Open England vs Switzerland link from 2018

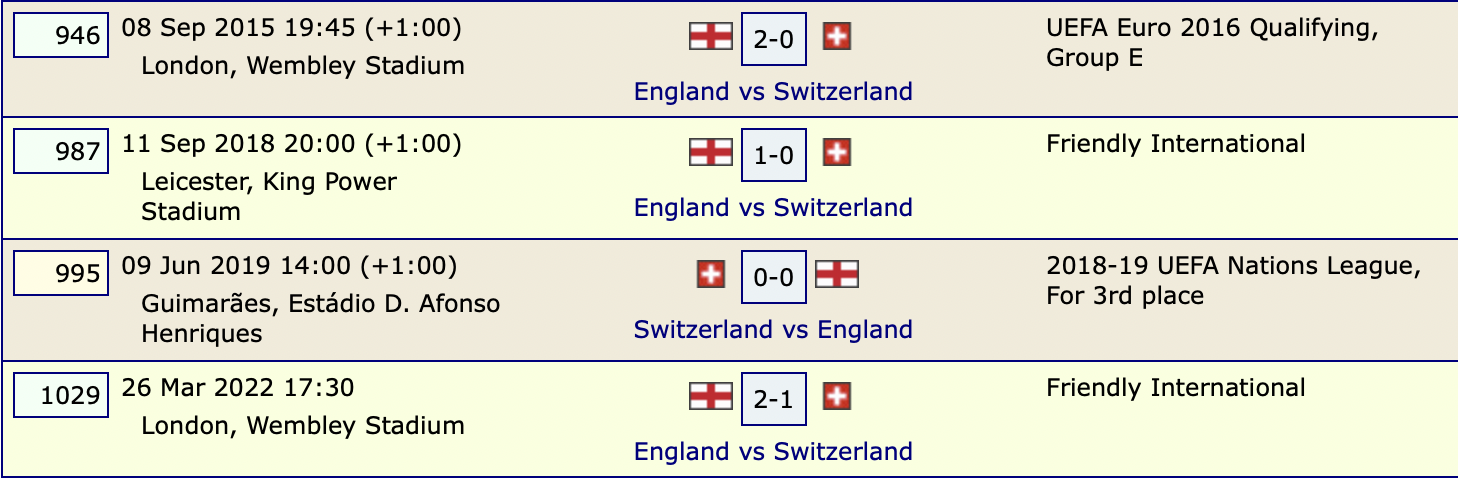[774, 208]
